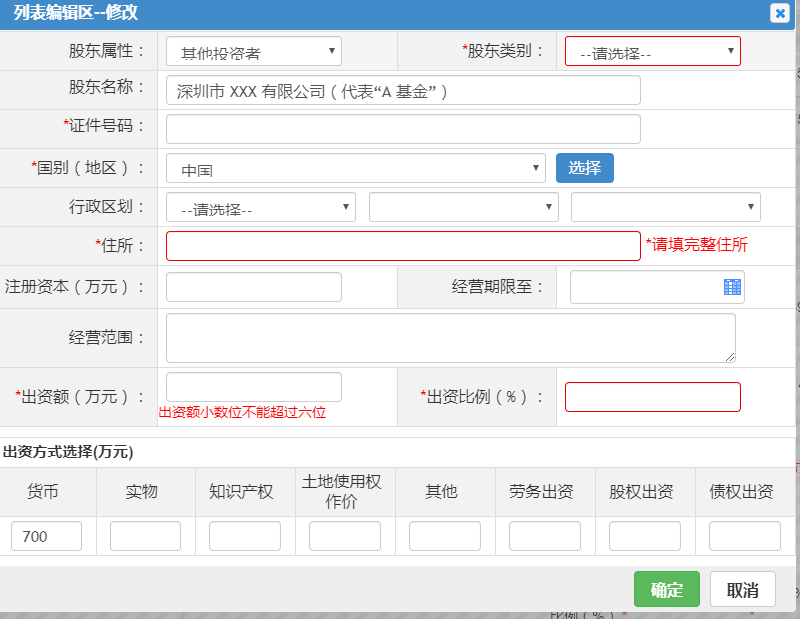
Task: Open the 国别（地区） dropdown showing 中国
Action: (356, 168)
